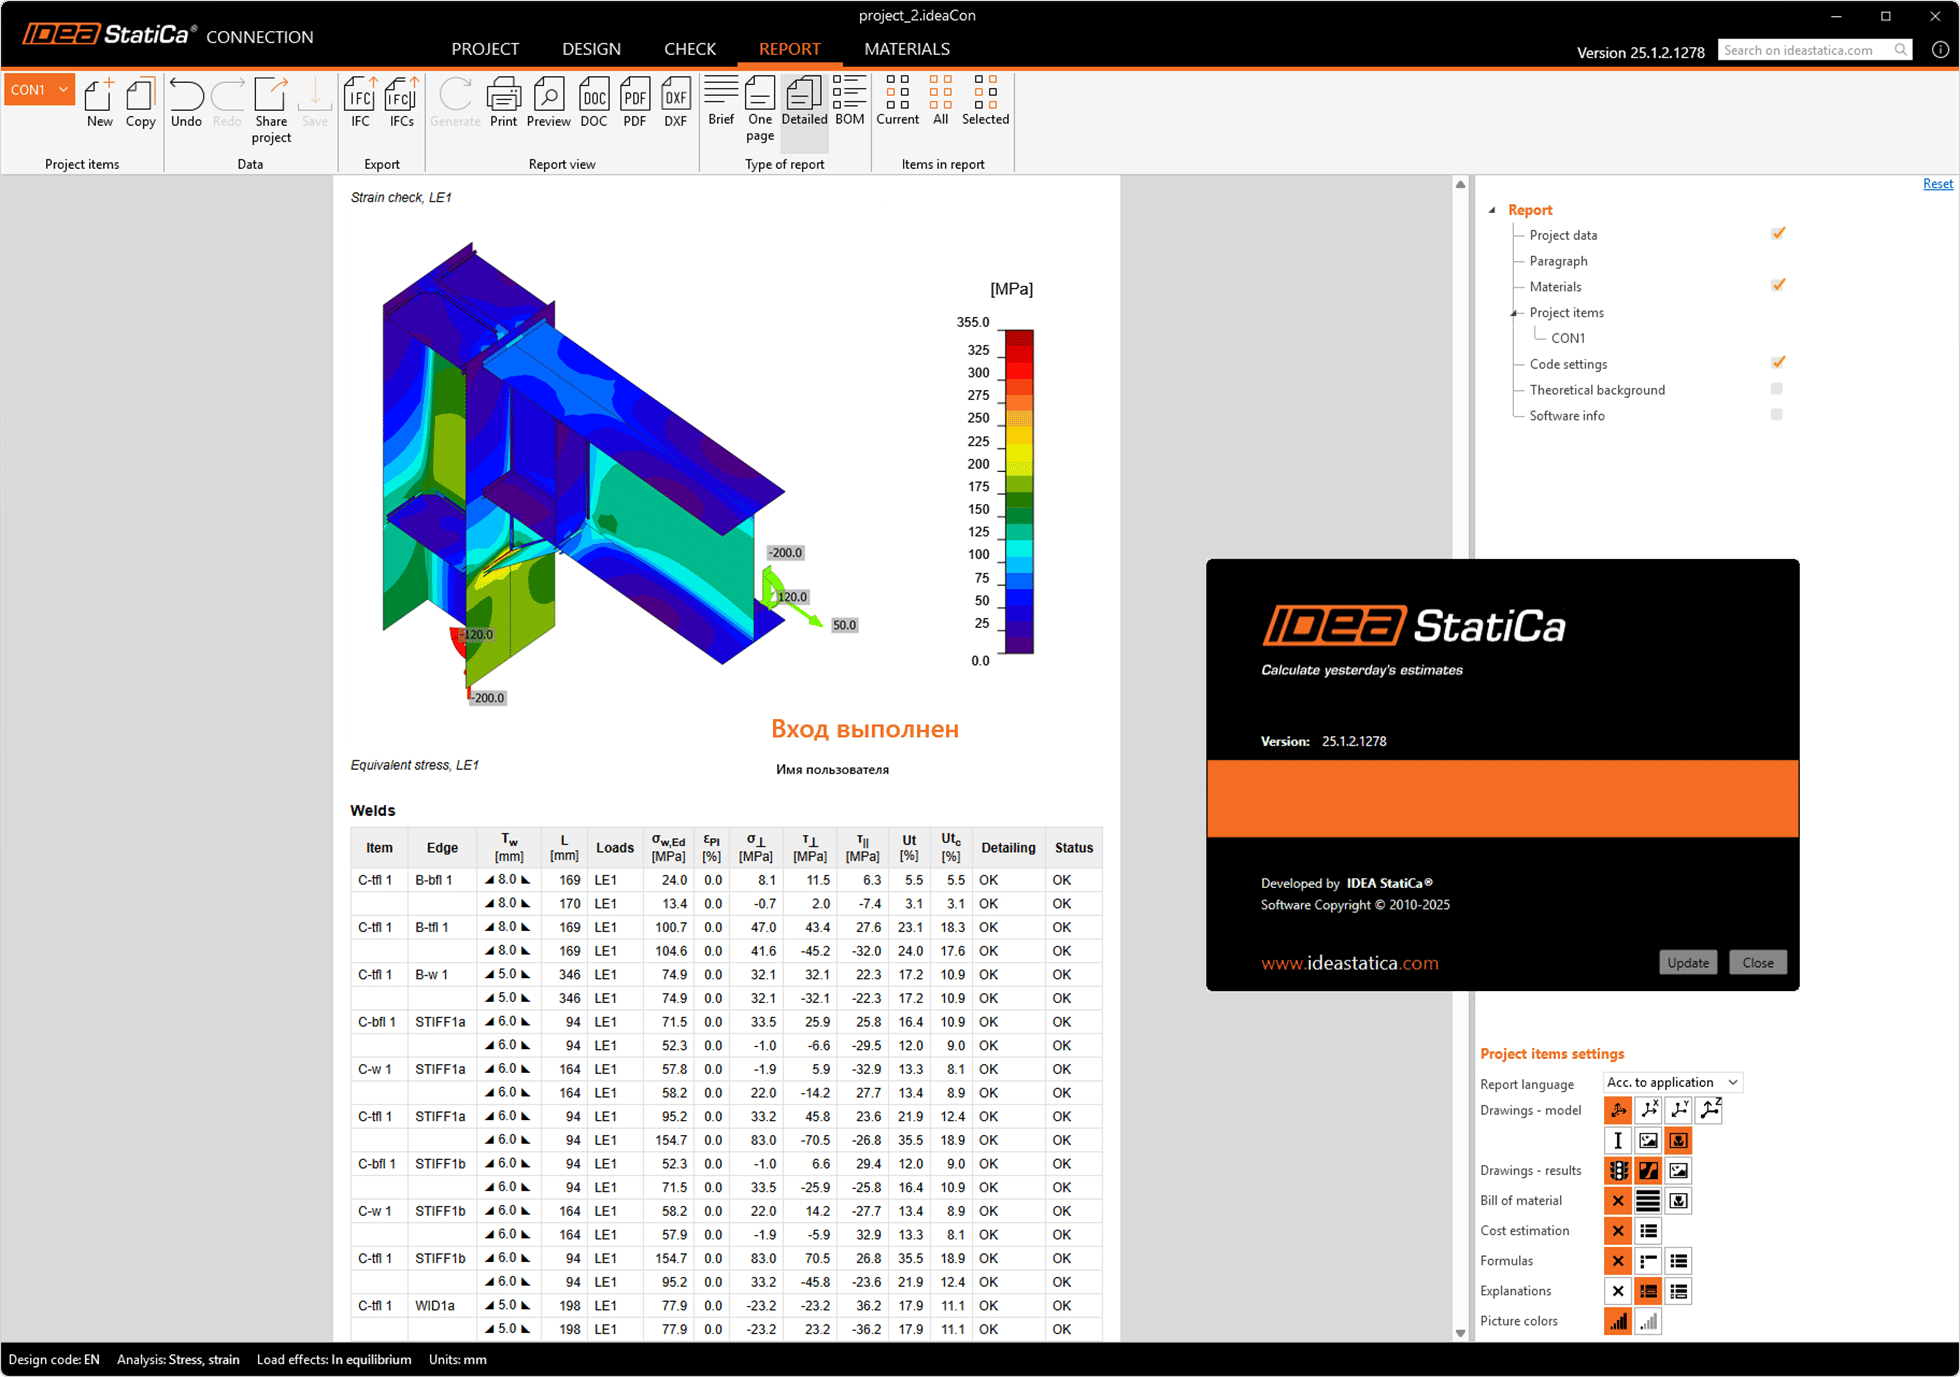Image resolution: width=1960 pixels, height=1377 pixels.
Task: Select the Print report icon
Action: (x=504, y=102)
